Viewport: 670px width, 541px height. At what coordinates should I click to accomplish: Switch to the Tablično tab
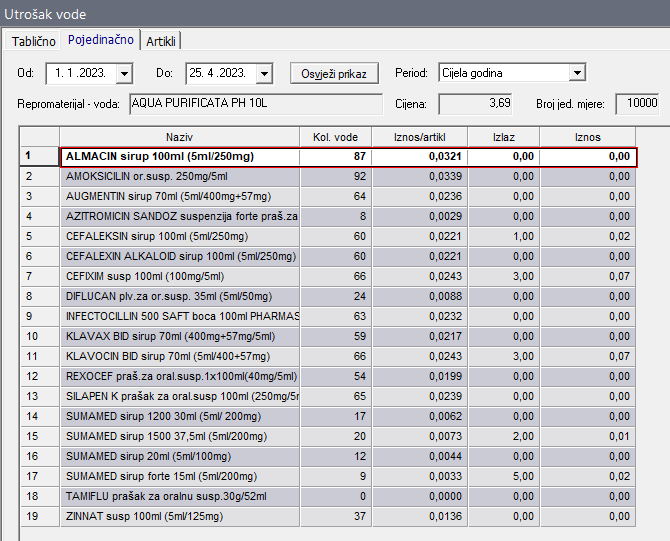tap(33, 41)
